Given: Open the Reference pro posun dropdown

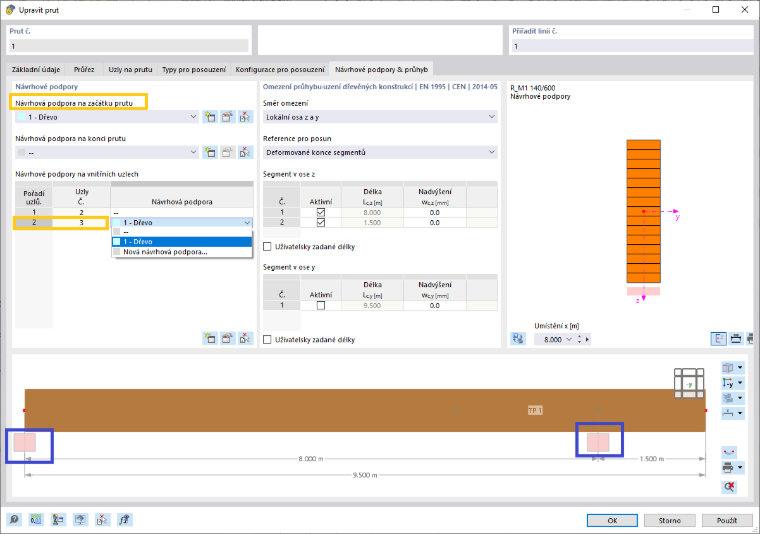Looking at the screenshot, I should coord(380,152).
